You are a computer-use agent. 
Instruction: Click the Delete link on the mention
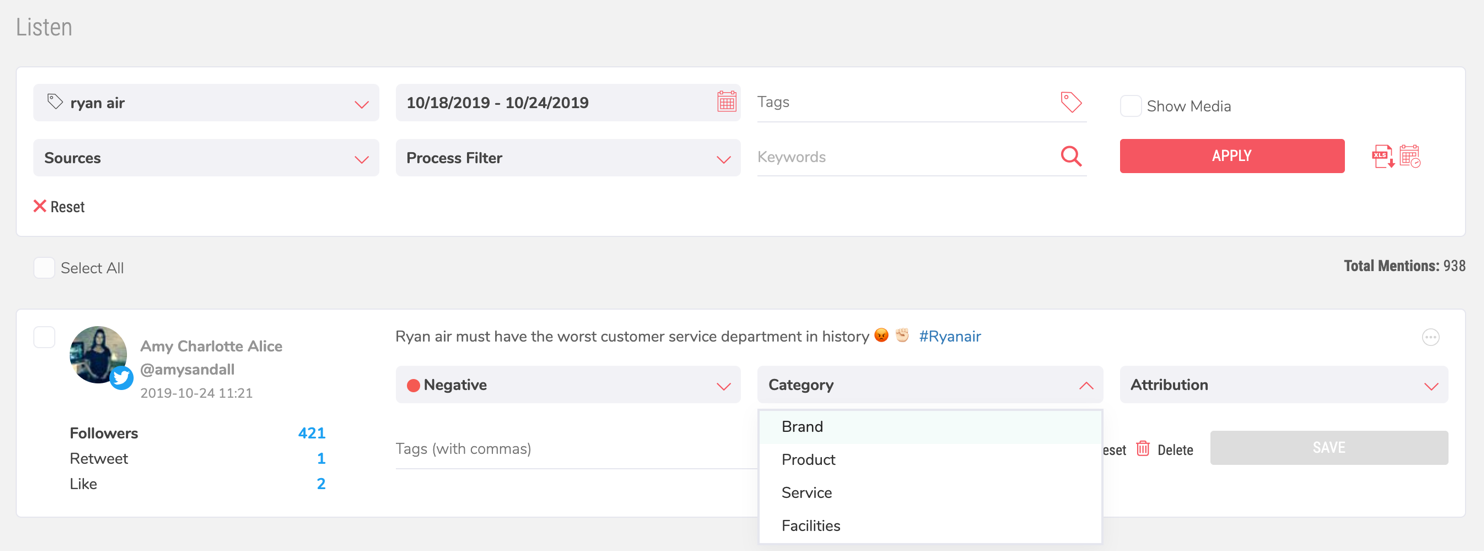click(1175, 450)
